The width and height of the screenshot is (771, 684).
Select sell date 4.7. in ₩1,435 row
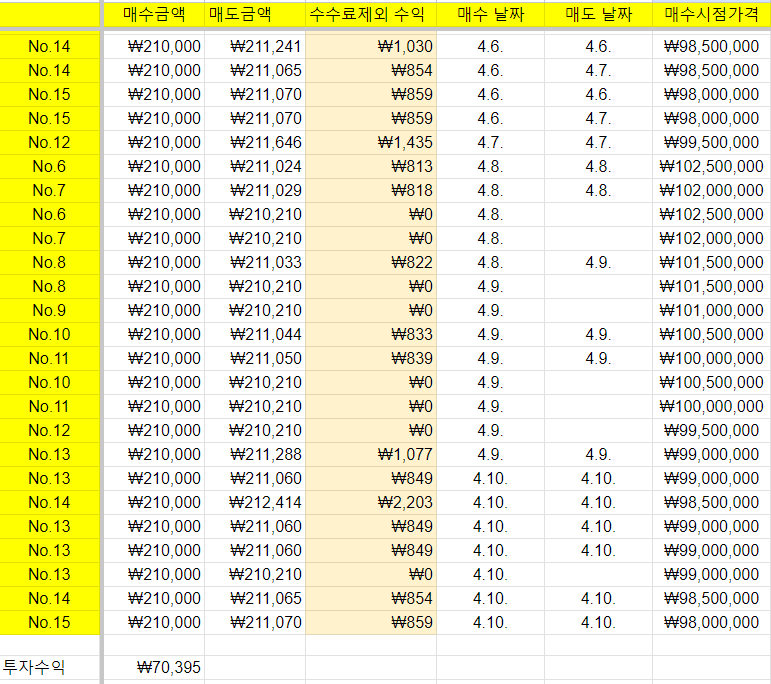point(598,143)
